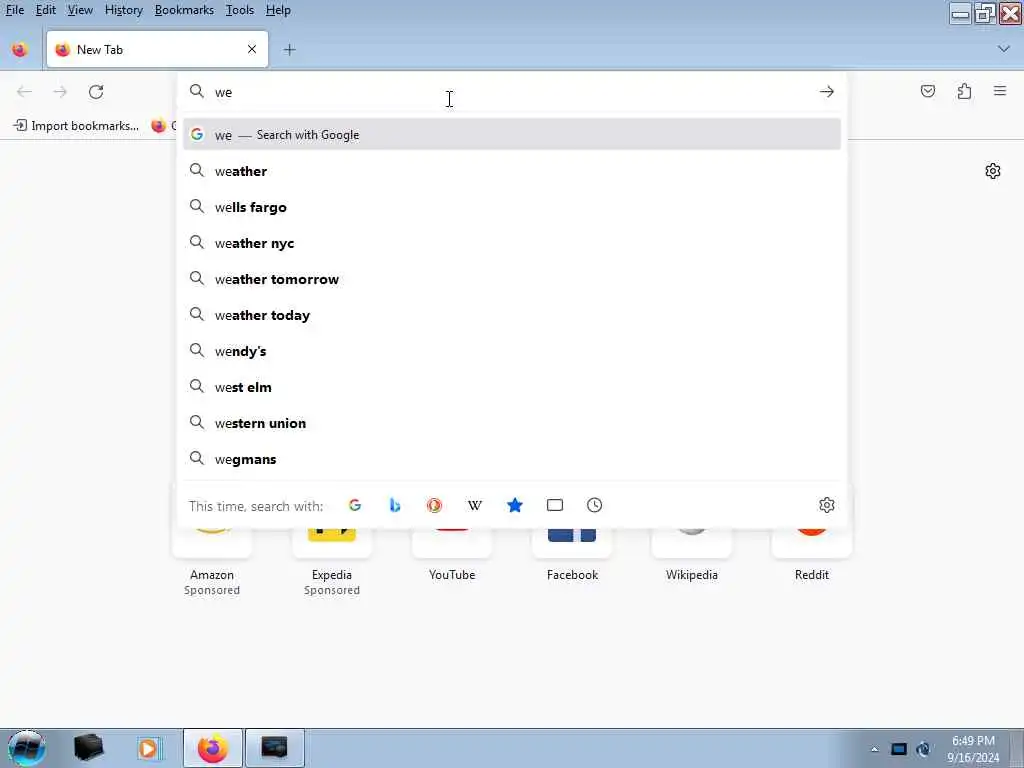Open the History menu

[123, 10]
